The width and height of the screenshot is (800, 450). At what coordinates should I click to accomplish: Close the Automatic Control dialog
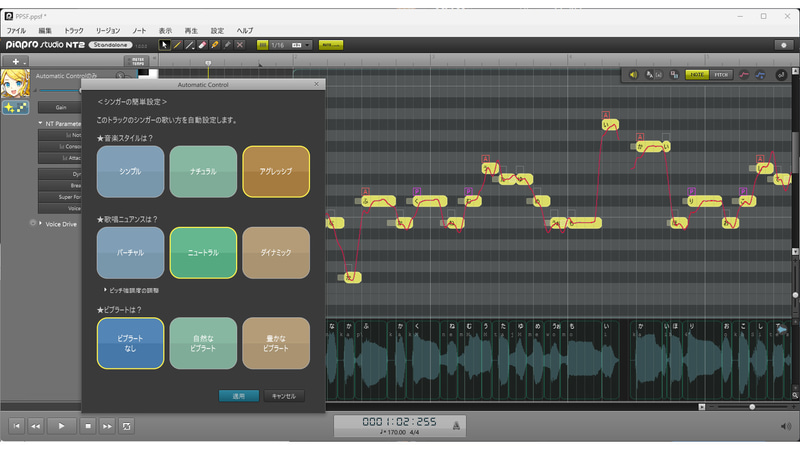pyautogui.click(x=316, y=84)
